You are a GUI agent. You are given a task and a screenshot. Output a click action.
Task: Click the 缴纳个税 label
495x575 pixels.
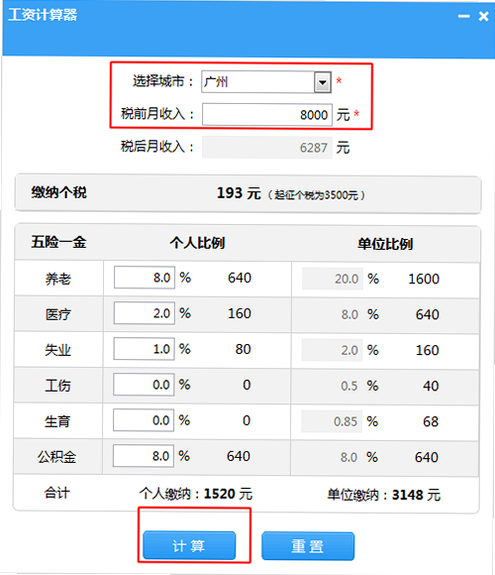click(x=59, y=192)
